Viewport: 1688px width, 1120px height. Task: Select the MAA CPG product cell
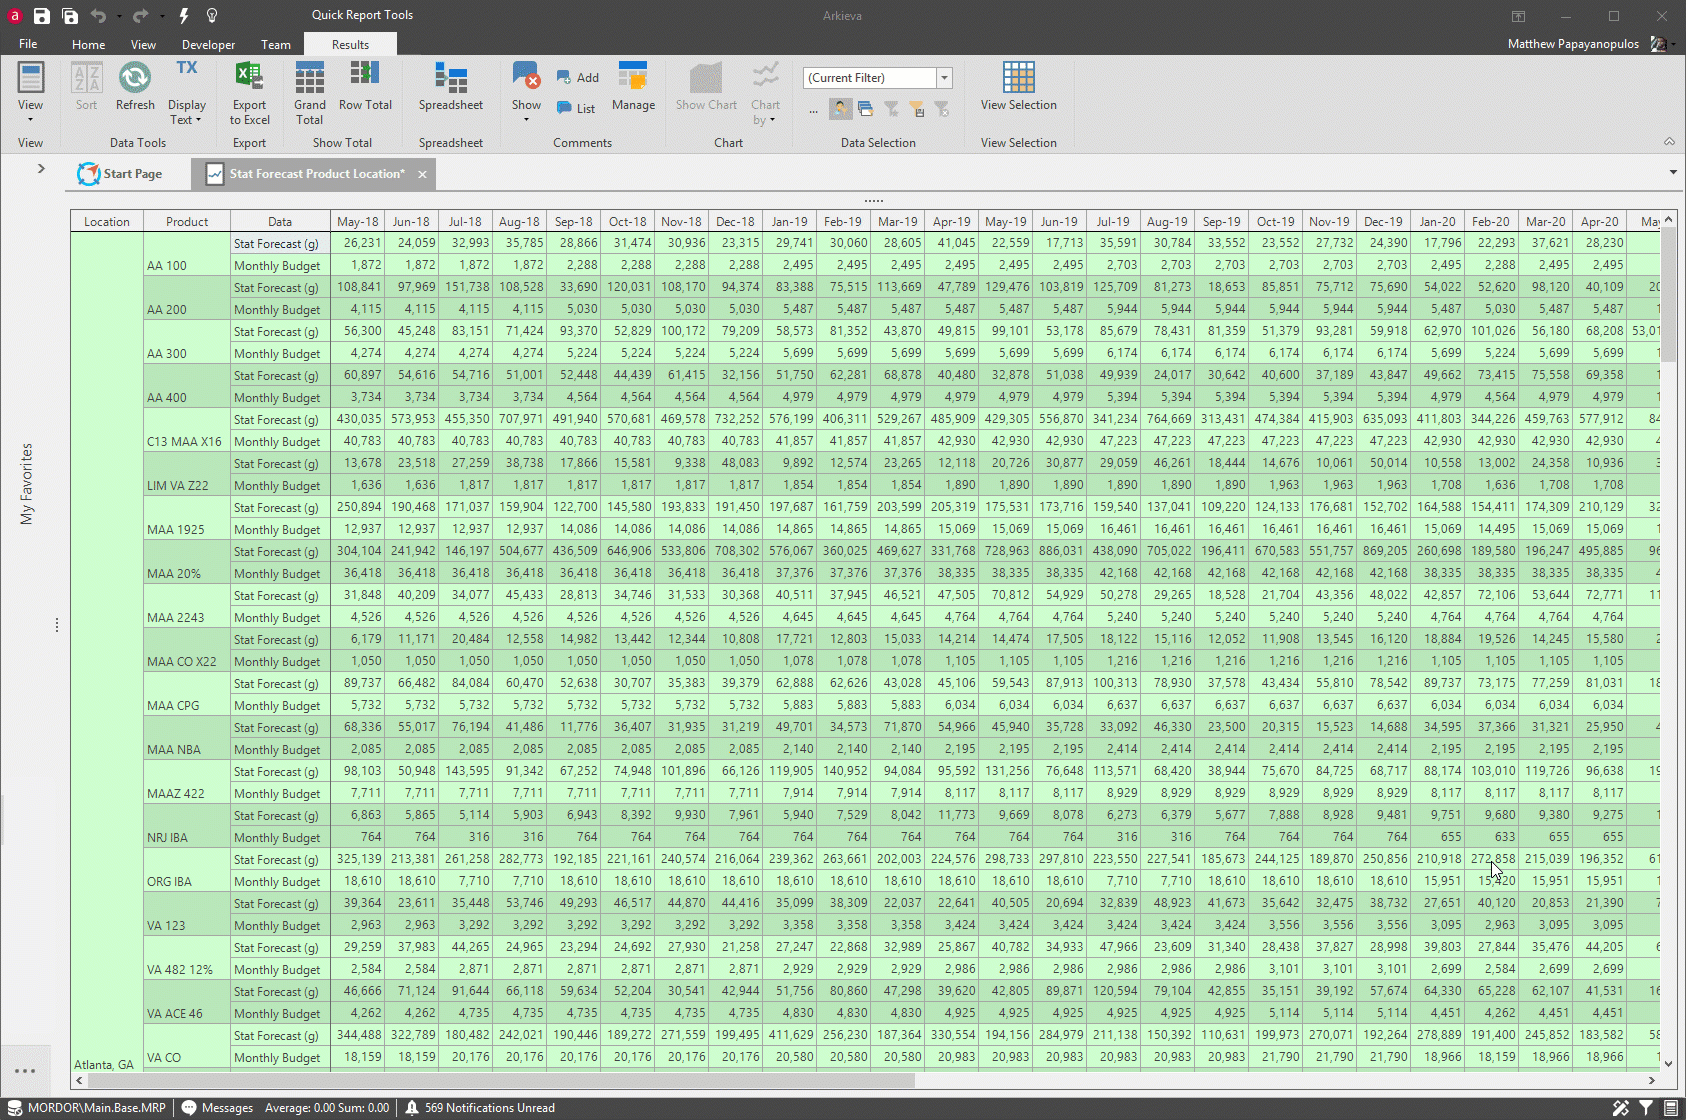(187, 694)
